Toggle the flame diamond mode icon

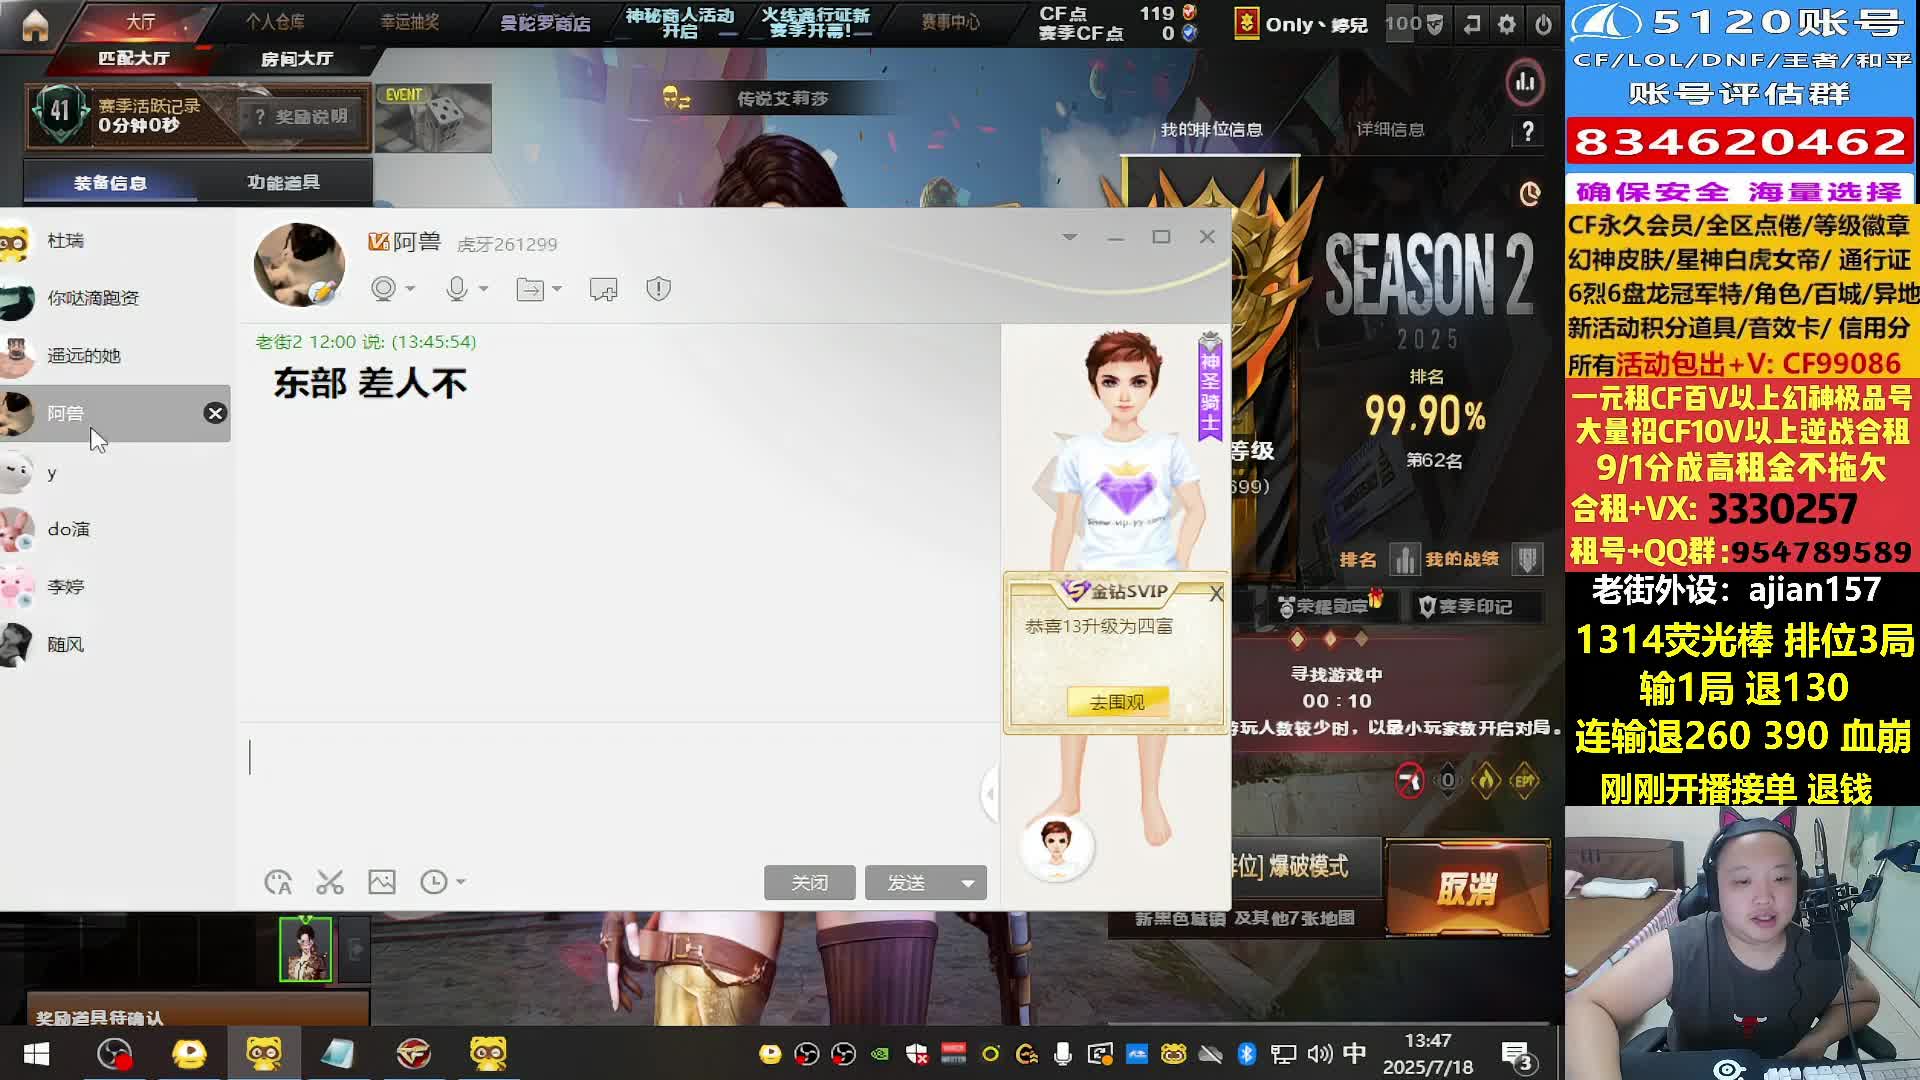[x=1486, y=781]
